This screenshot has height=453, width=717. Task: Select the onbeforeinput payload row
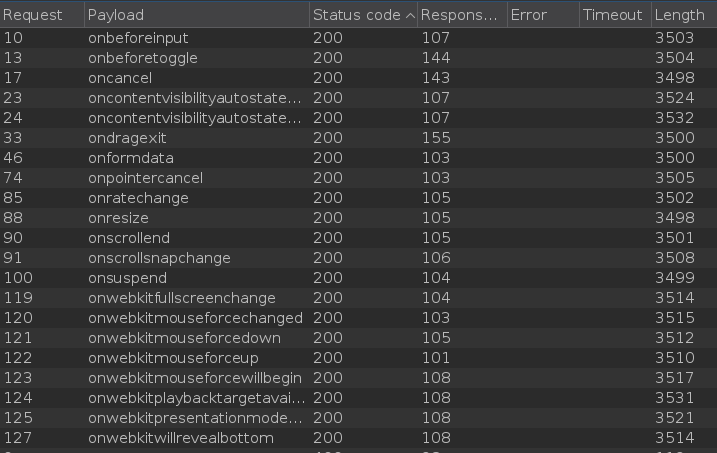pos(138,38)
